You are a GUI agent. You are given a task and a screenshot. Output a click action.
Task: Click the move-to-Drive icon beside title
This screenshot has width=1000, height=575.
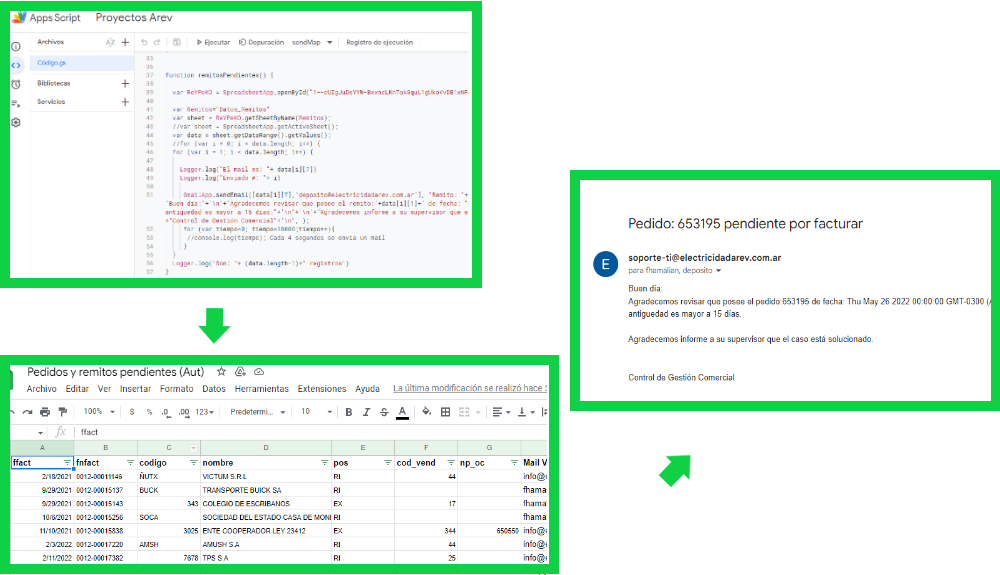[x=240, y=372]
